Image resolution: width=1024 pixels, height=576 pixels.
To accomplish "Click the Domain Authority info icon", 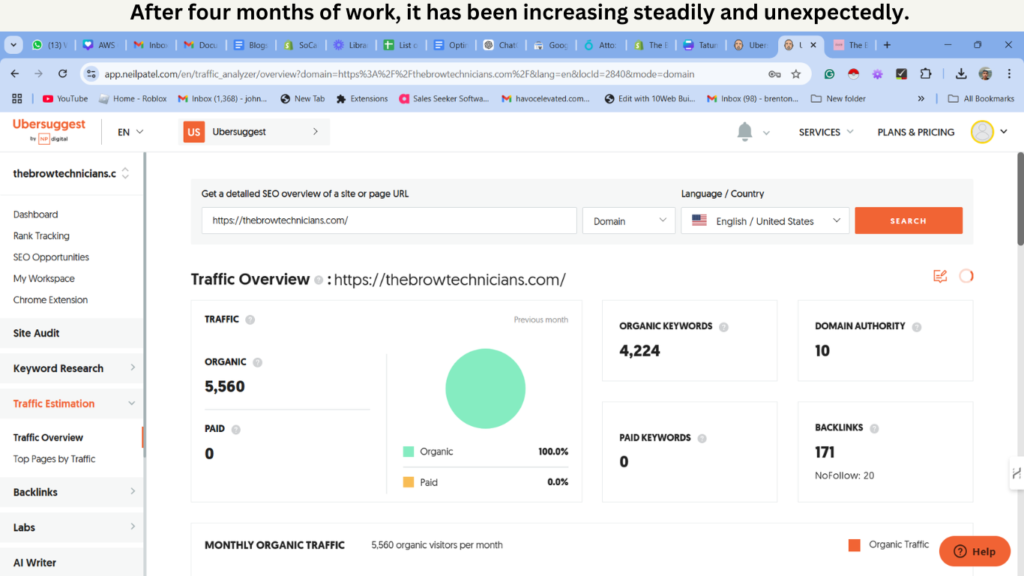I will [x=917, y=327].
